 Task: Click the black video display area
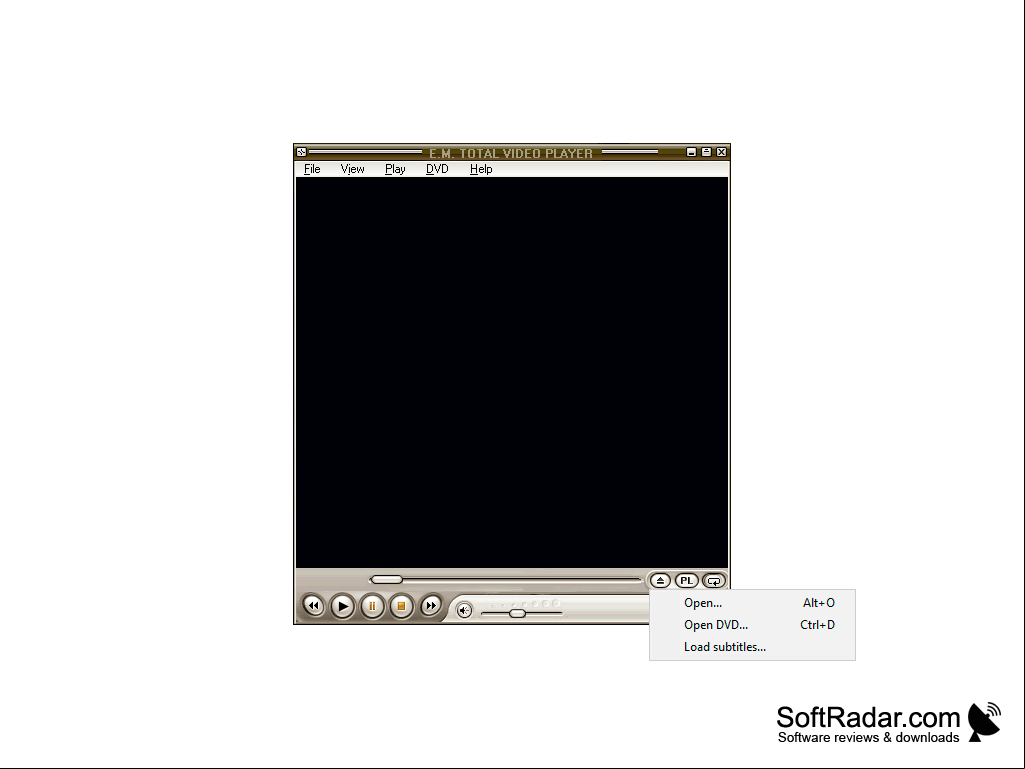pos(512,372)
